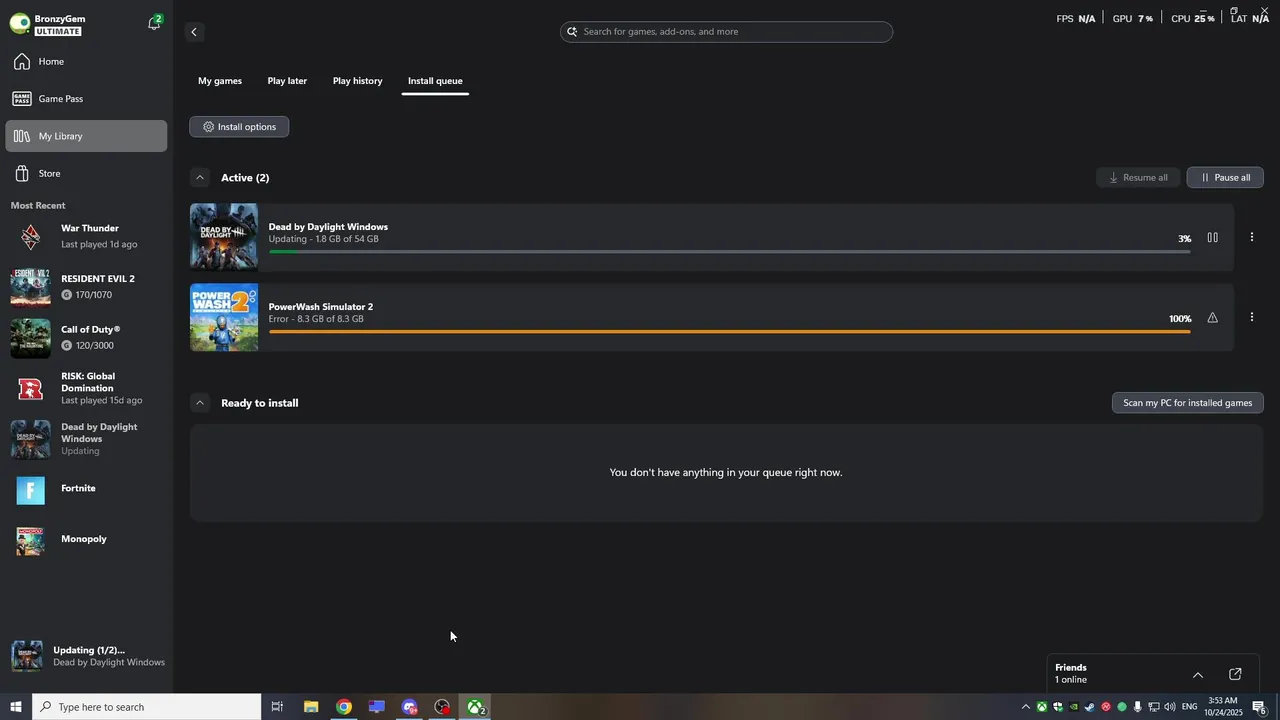The width and height of the screenshot is (1280, 720).
Task: Pause the Dead by Daylight update
Action: tap(1212, 238)
